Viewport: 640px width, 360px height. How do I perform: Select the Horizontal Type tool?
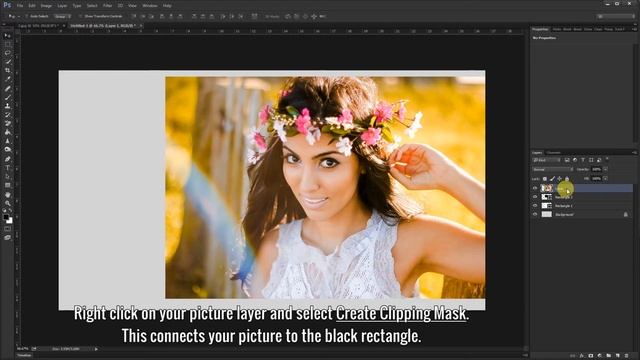coord(7,168)
